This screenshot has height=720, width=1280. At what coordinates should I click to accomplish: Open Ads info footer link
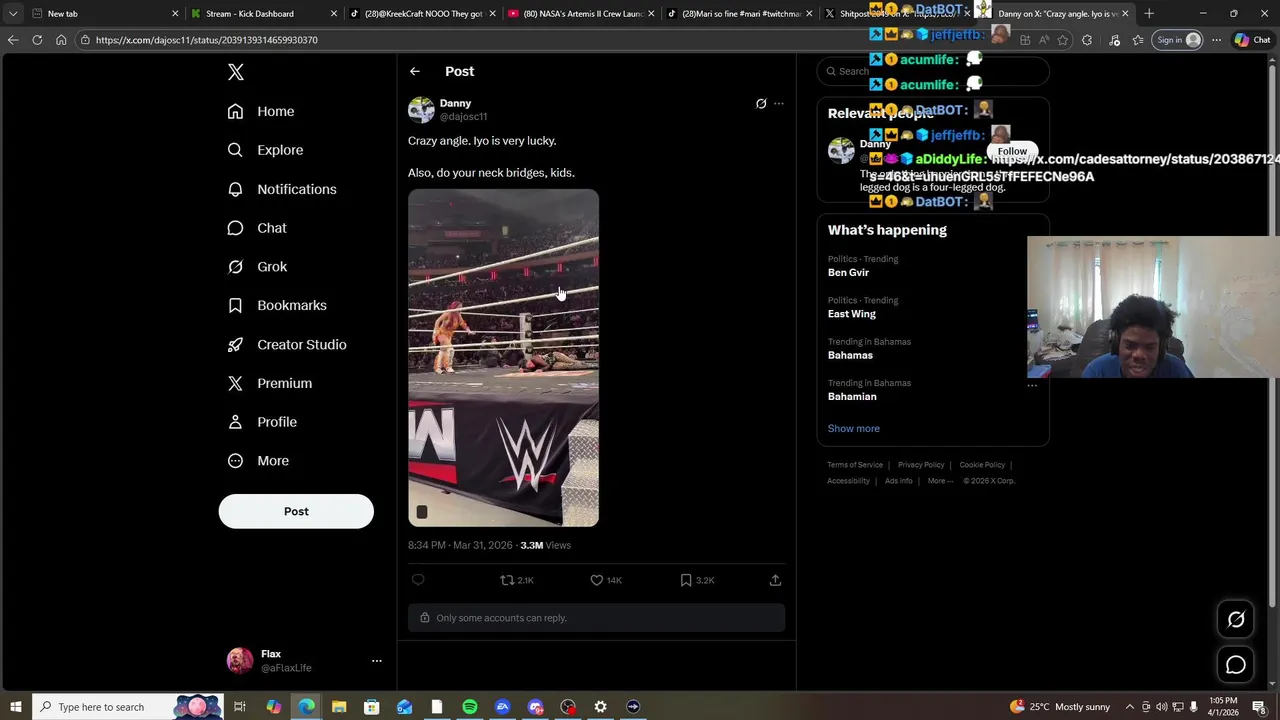[x=898, y=481]
